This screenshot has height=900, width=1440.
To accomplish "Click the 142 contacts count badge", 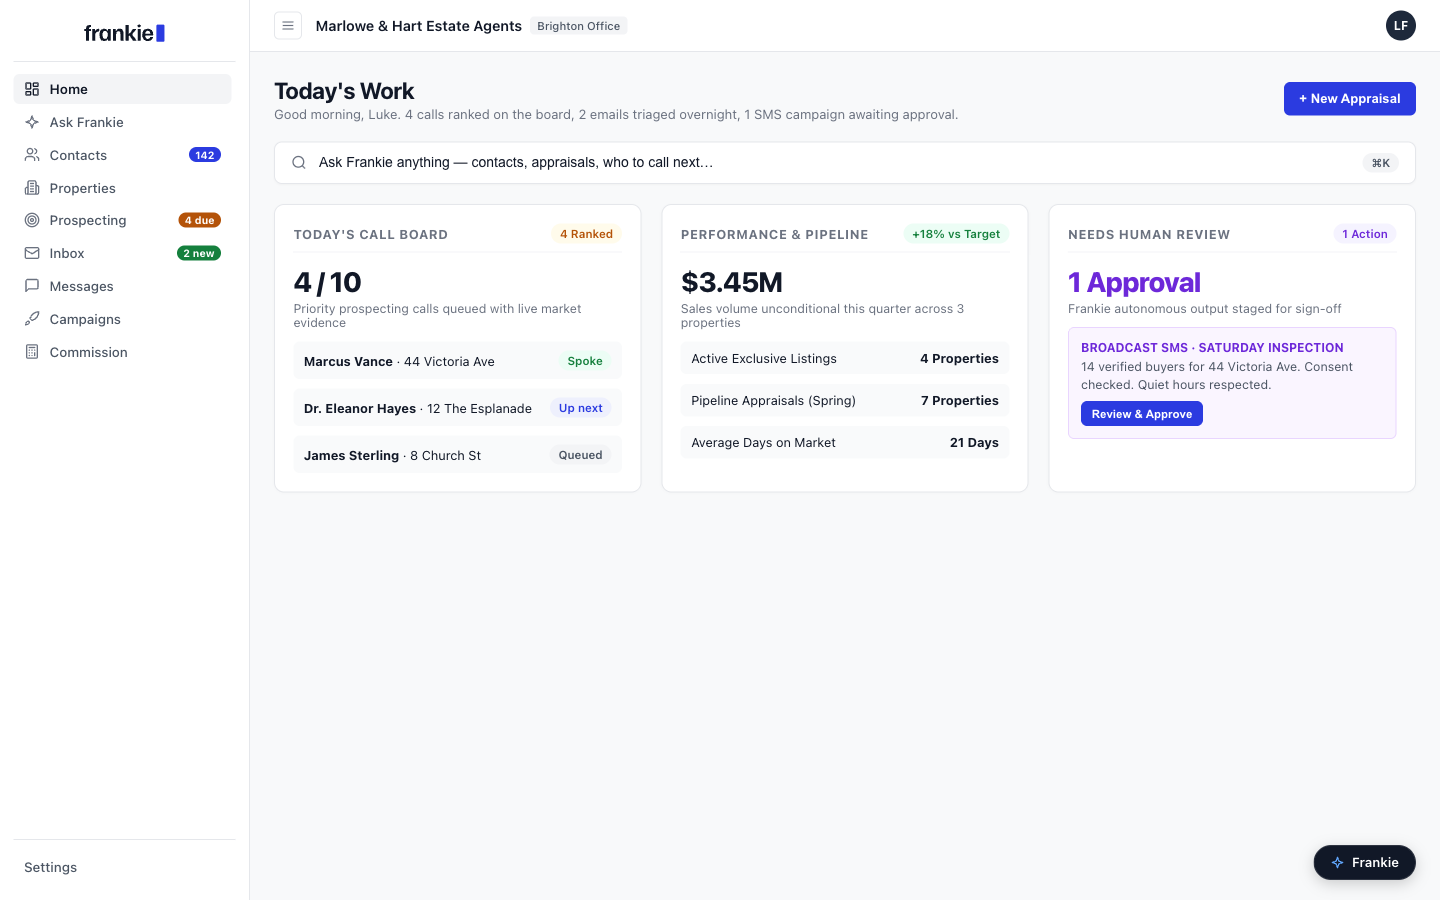I will point(205,155).
